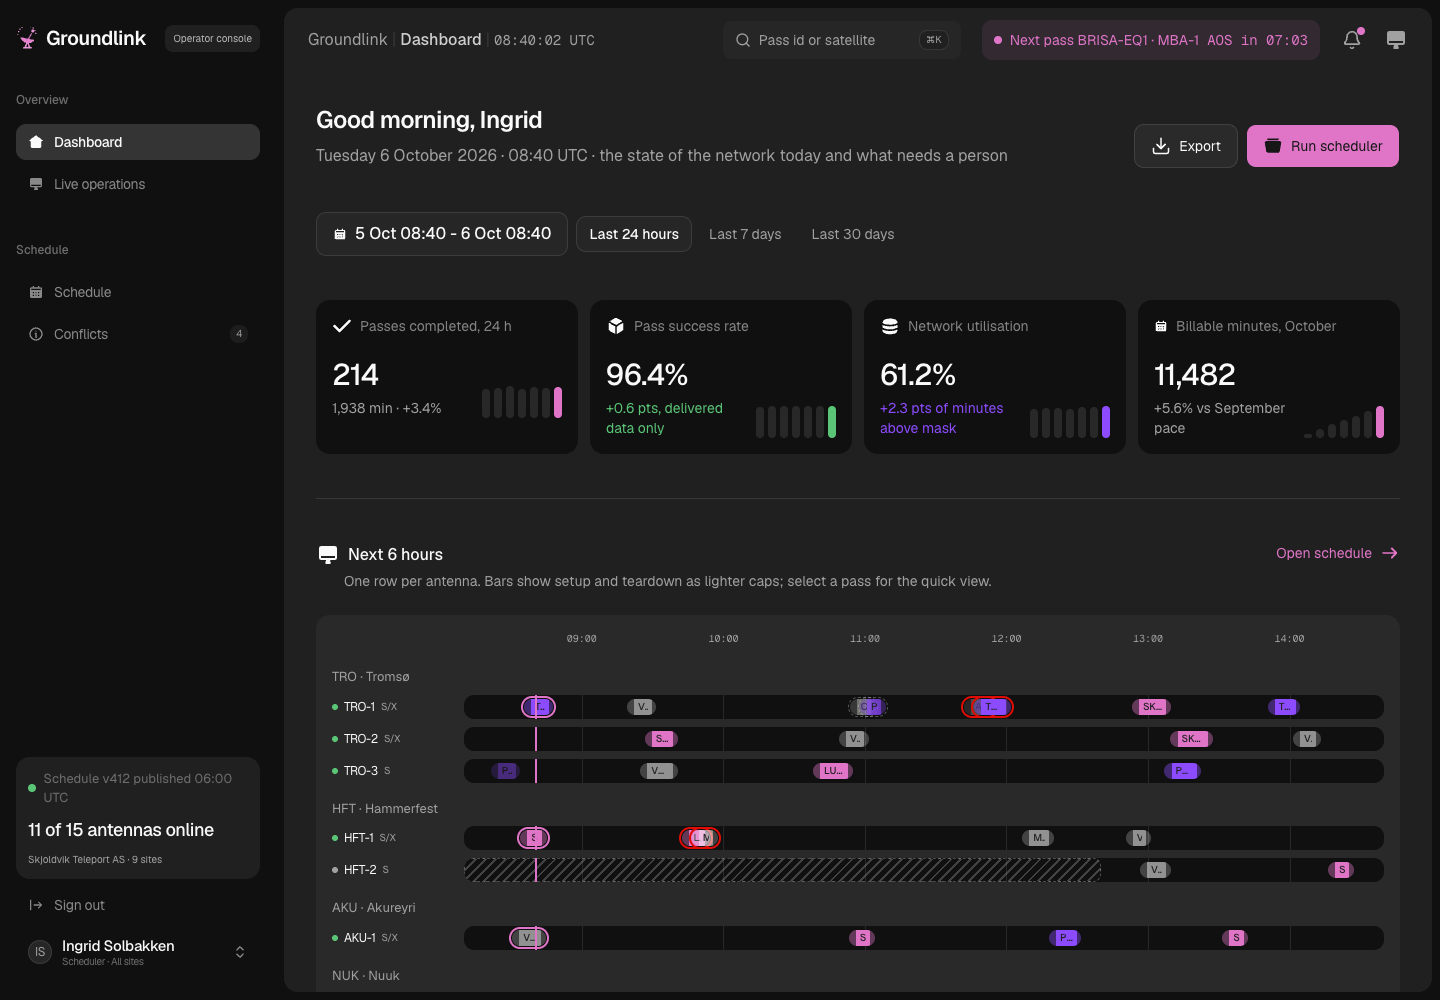Select the P pass on AKU-1 after 12:00
The image size is (1440, 1000).
(1065, 938)
